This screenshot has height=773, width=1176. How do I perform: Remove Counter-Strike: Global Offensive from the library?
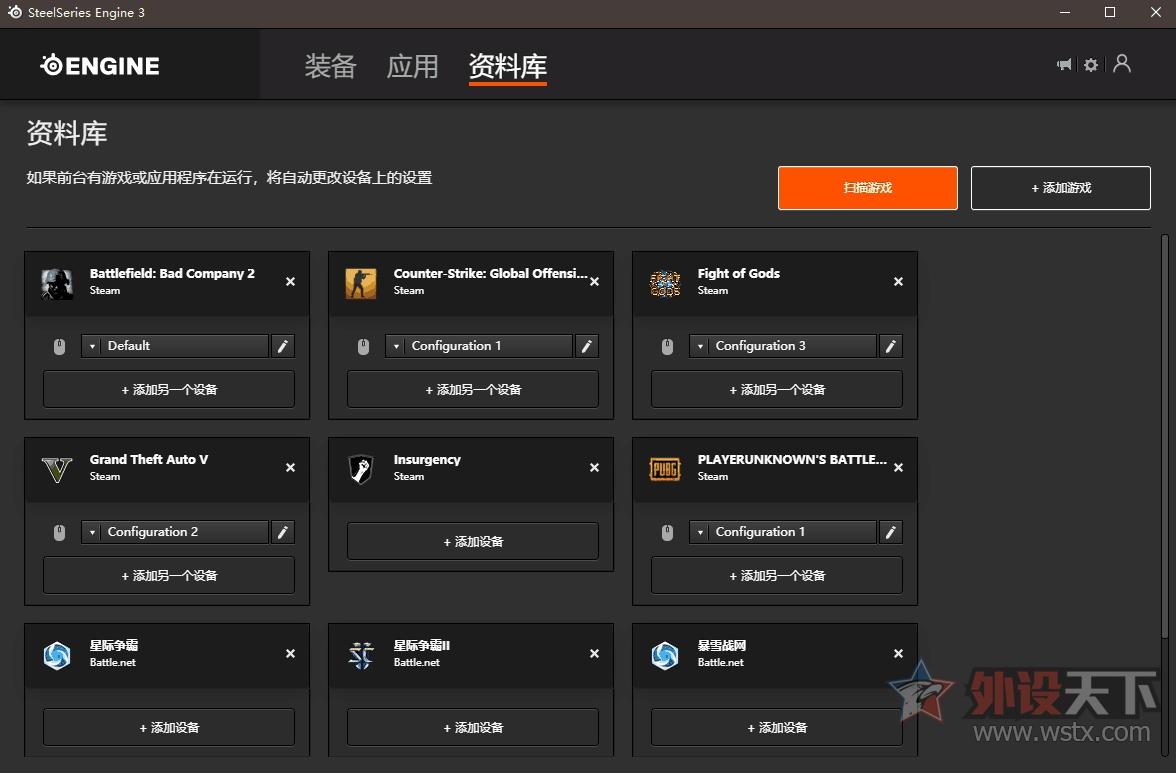[594, 281]
